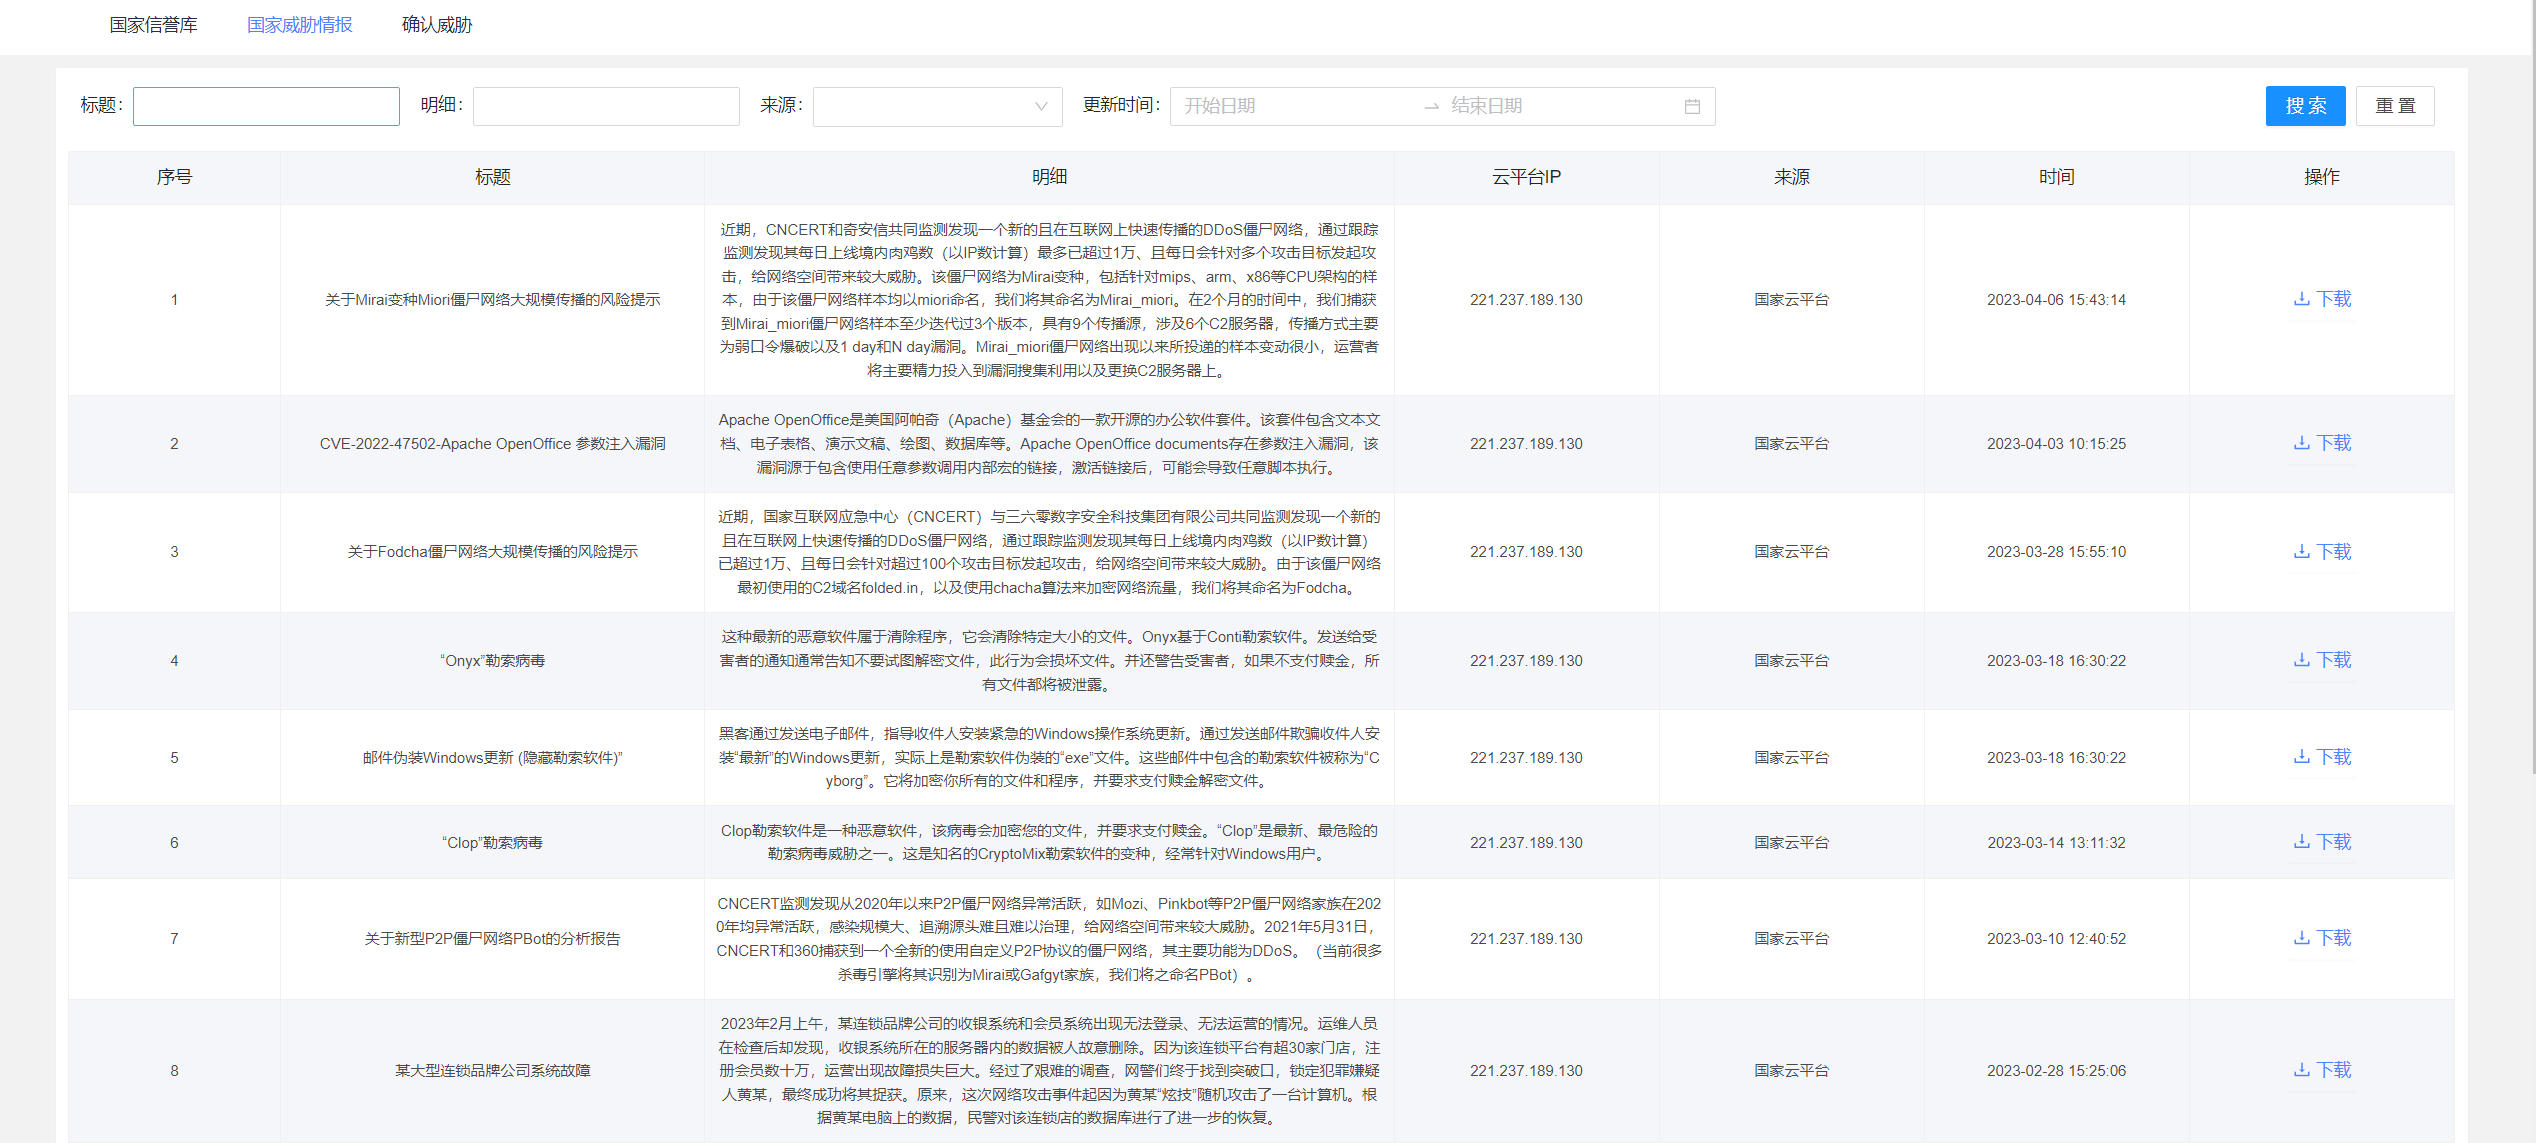Click the dropdown chevron next to 来源
The height and width of the screenshot is (1143, 2536).
pos(1041,106)
